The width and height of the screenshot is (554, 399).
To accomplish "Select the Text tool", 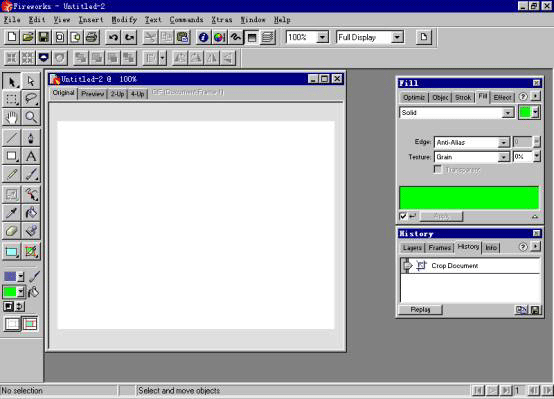I will point(31,156).
